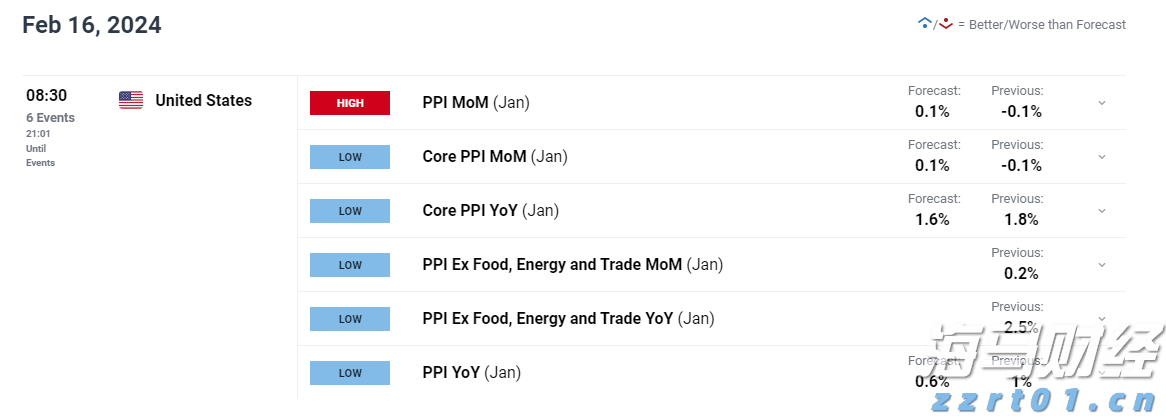
Task: Open the PPI YoY (Jan) event
Action: (x=472, y=372)
